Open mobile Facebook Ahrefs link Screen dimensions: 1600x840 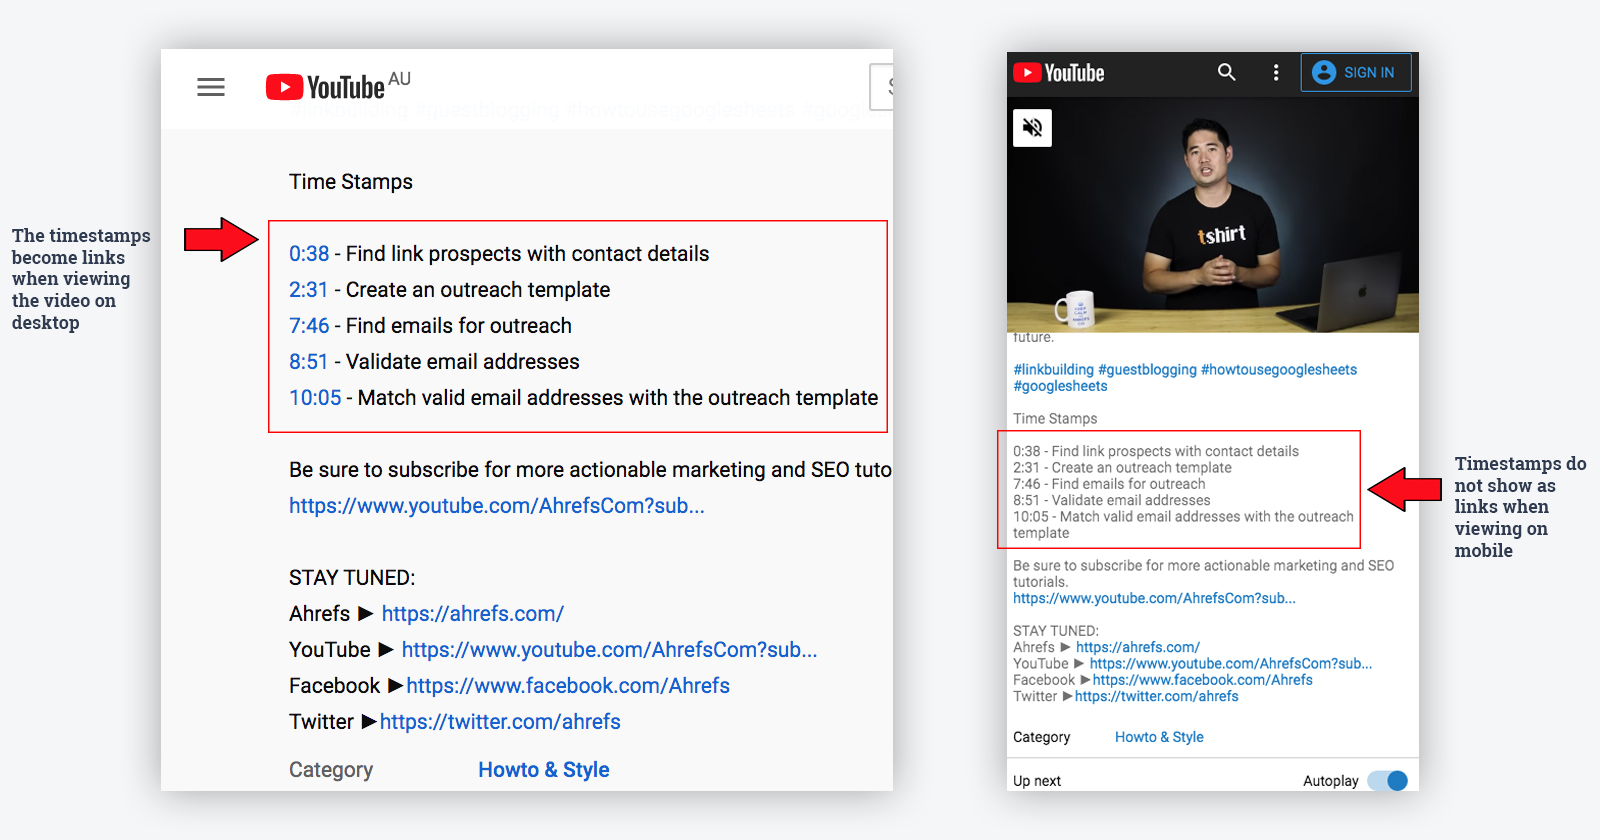coord(1203,680)
